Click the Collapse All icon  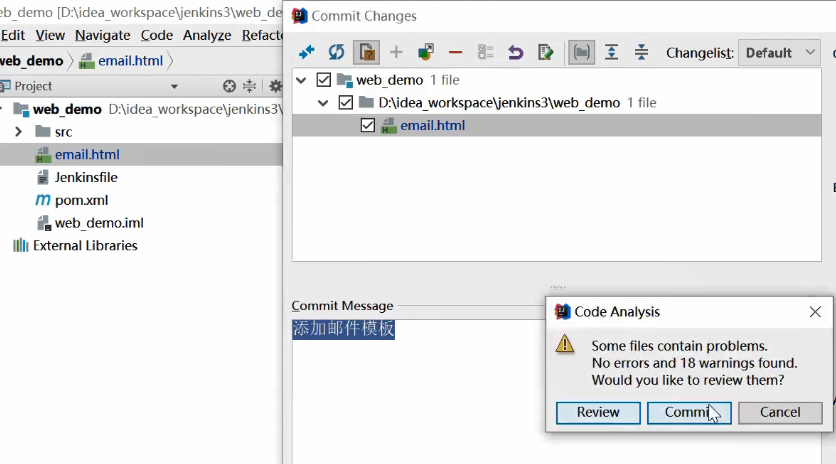pos(641,52)
